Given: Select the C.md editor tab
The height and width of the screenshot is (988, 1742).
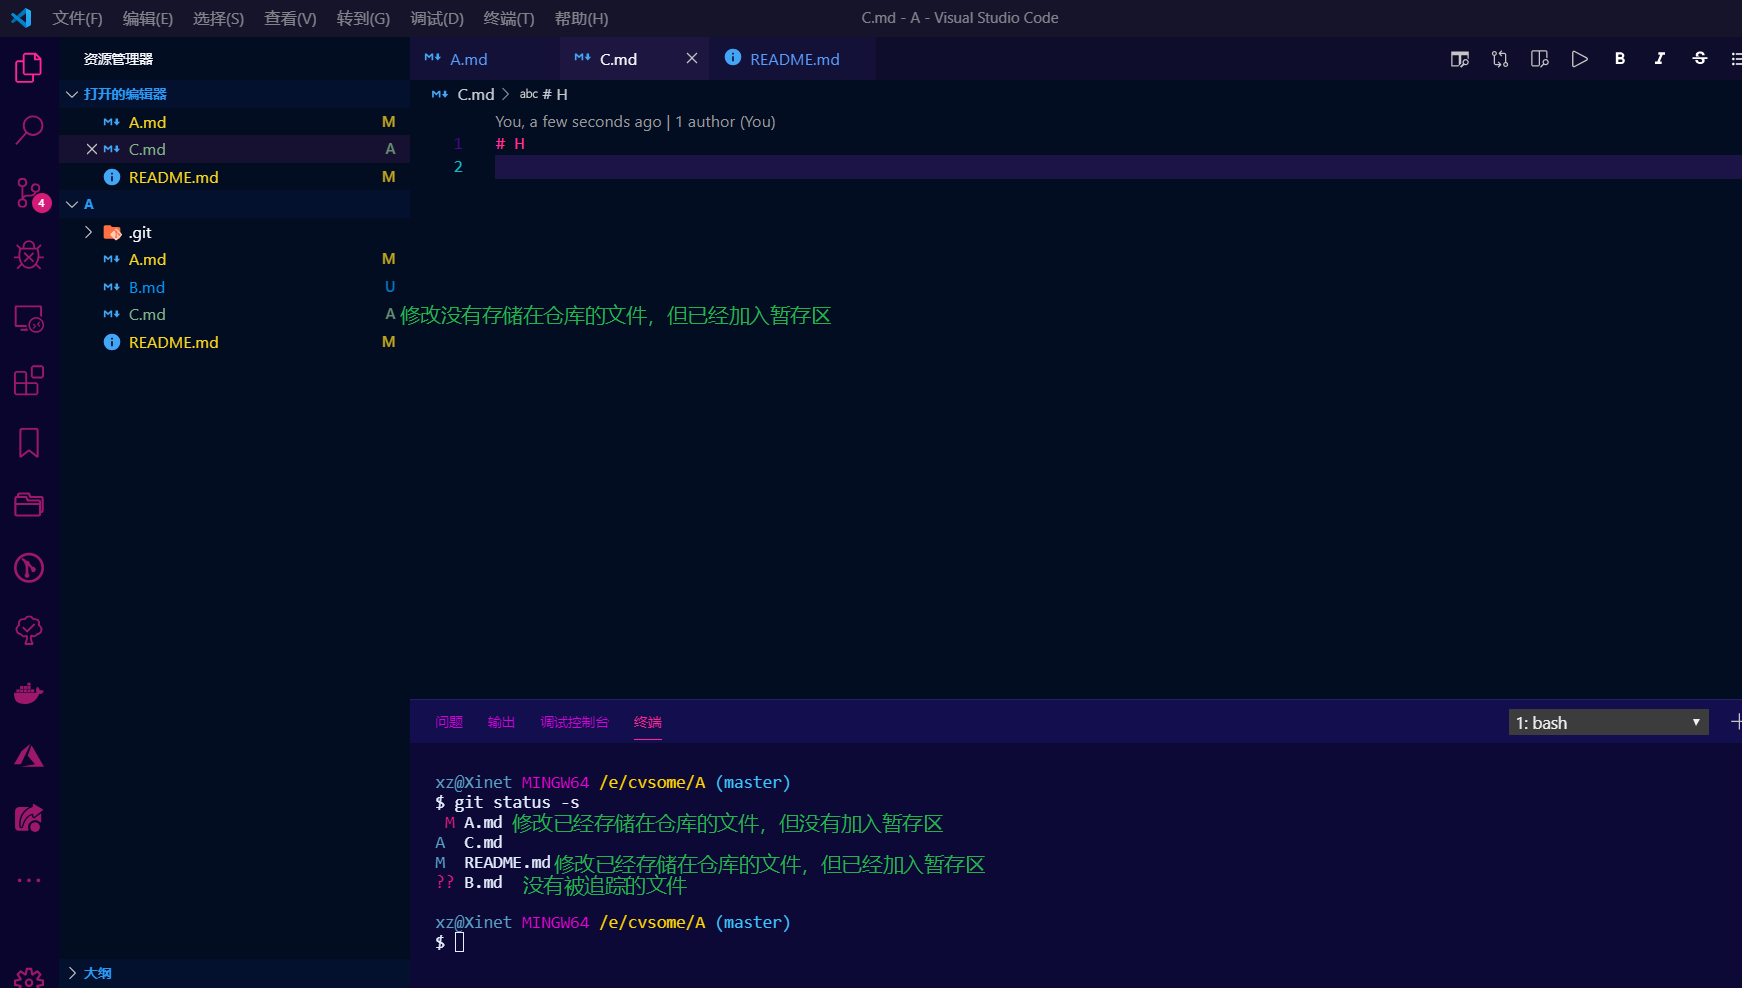Looking at the screenshot, I should point(618,59).
